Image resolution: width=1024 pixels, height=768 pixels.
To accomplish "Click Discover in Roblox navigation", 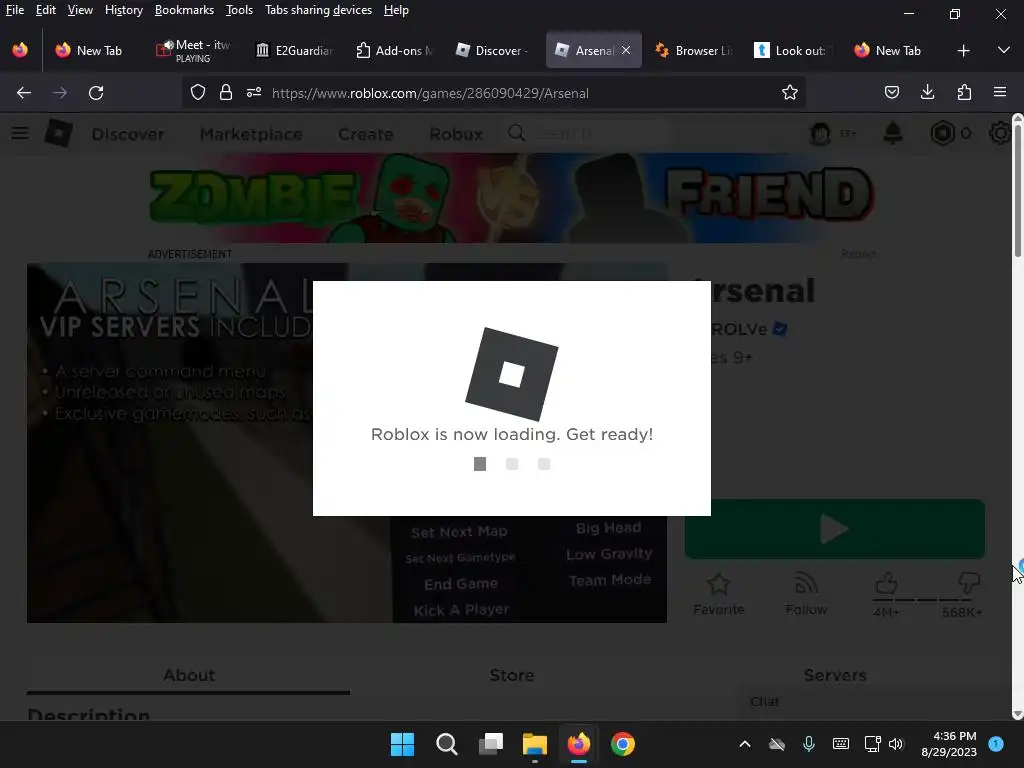I will pyautogui.click(x=128, y=134).
